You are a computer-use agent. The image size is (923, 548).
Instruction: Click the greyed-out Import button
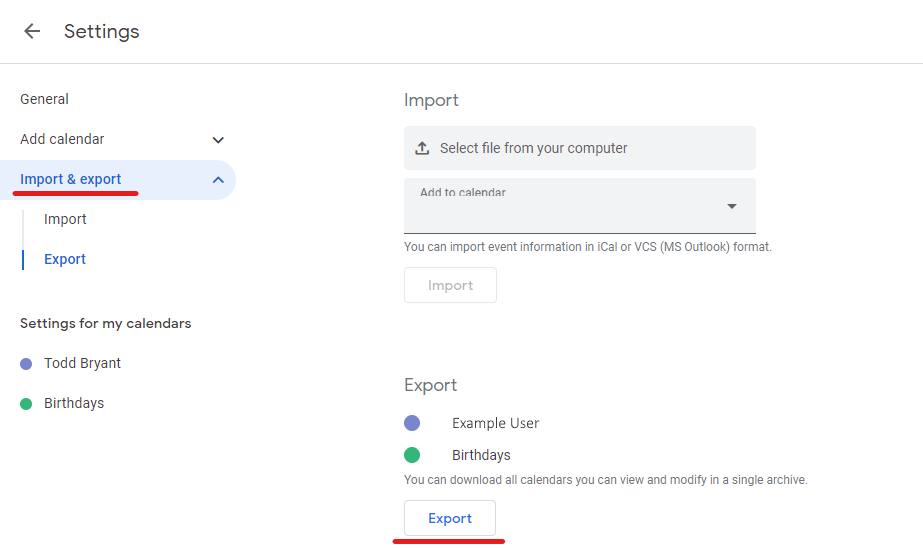(x=450, y=285)
